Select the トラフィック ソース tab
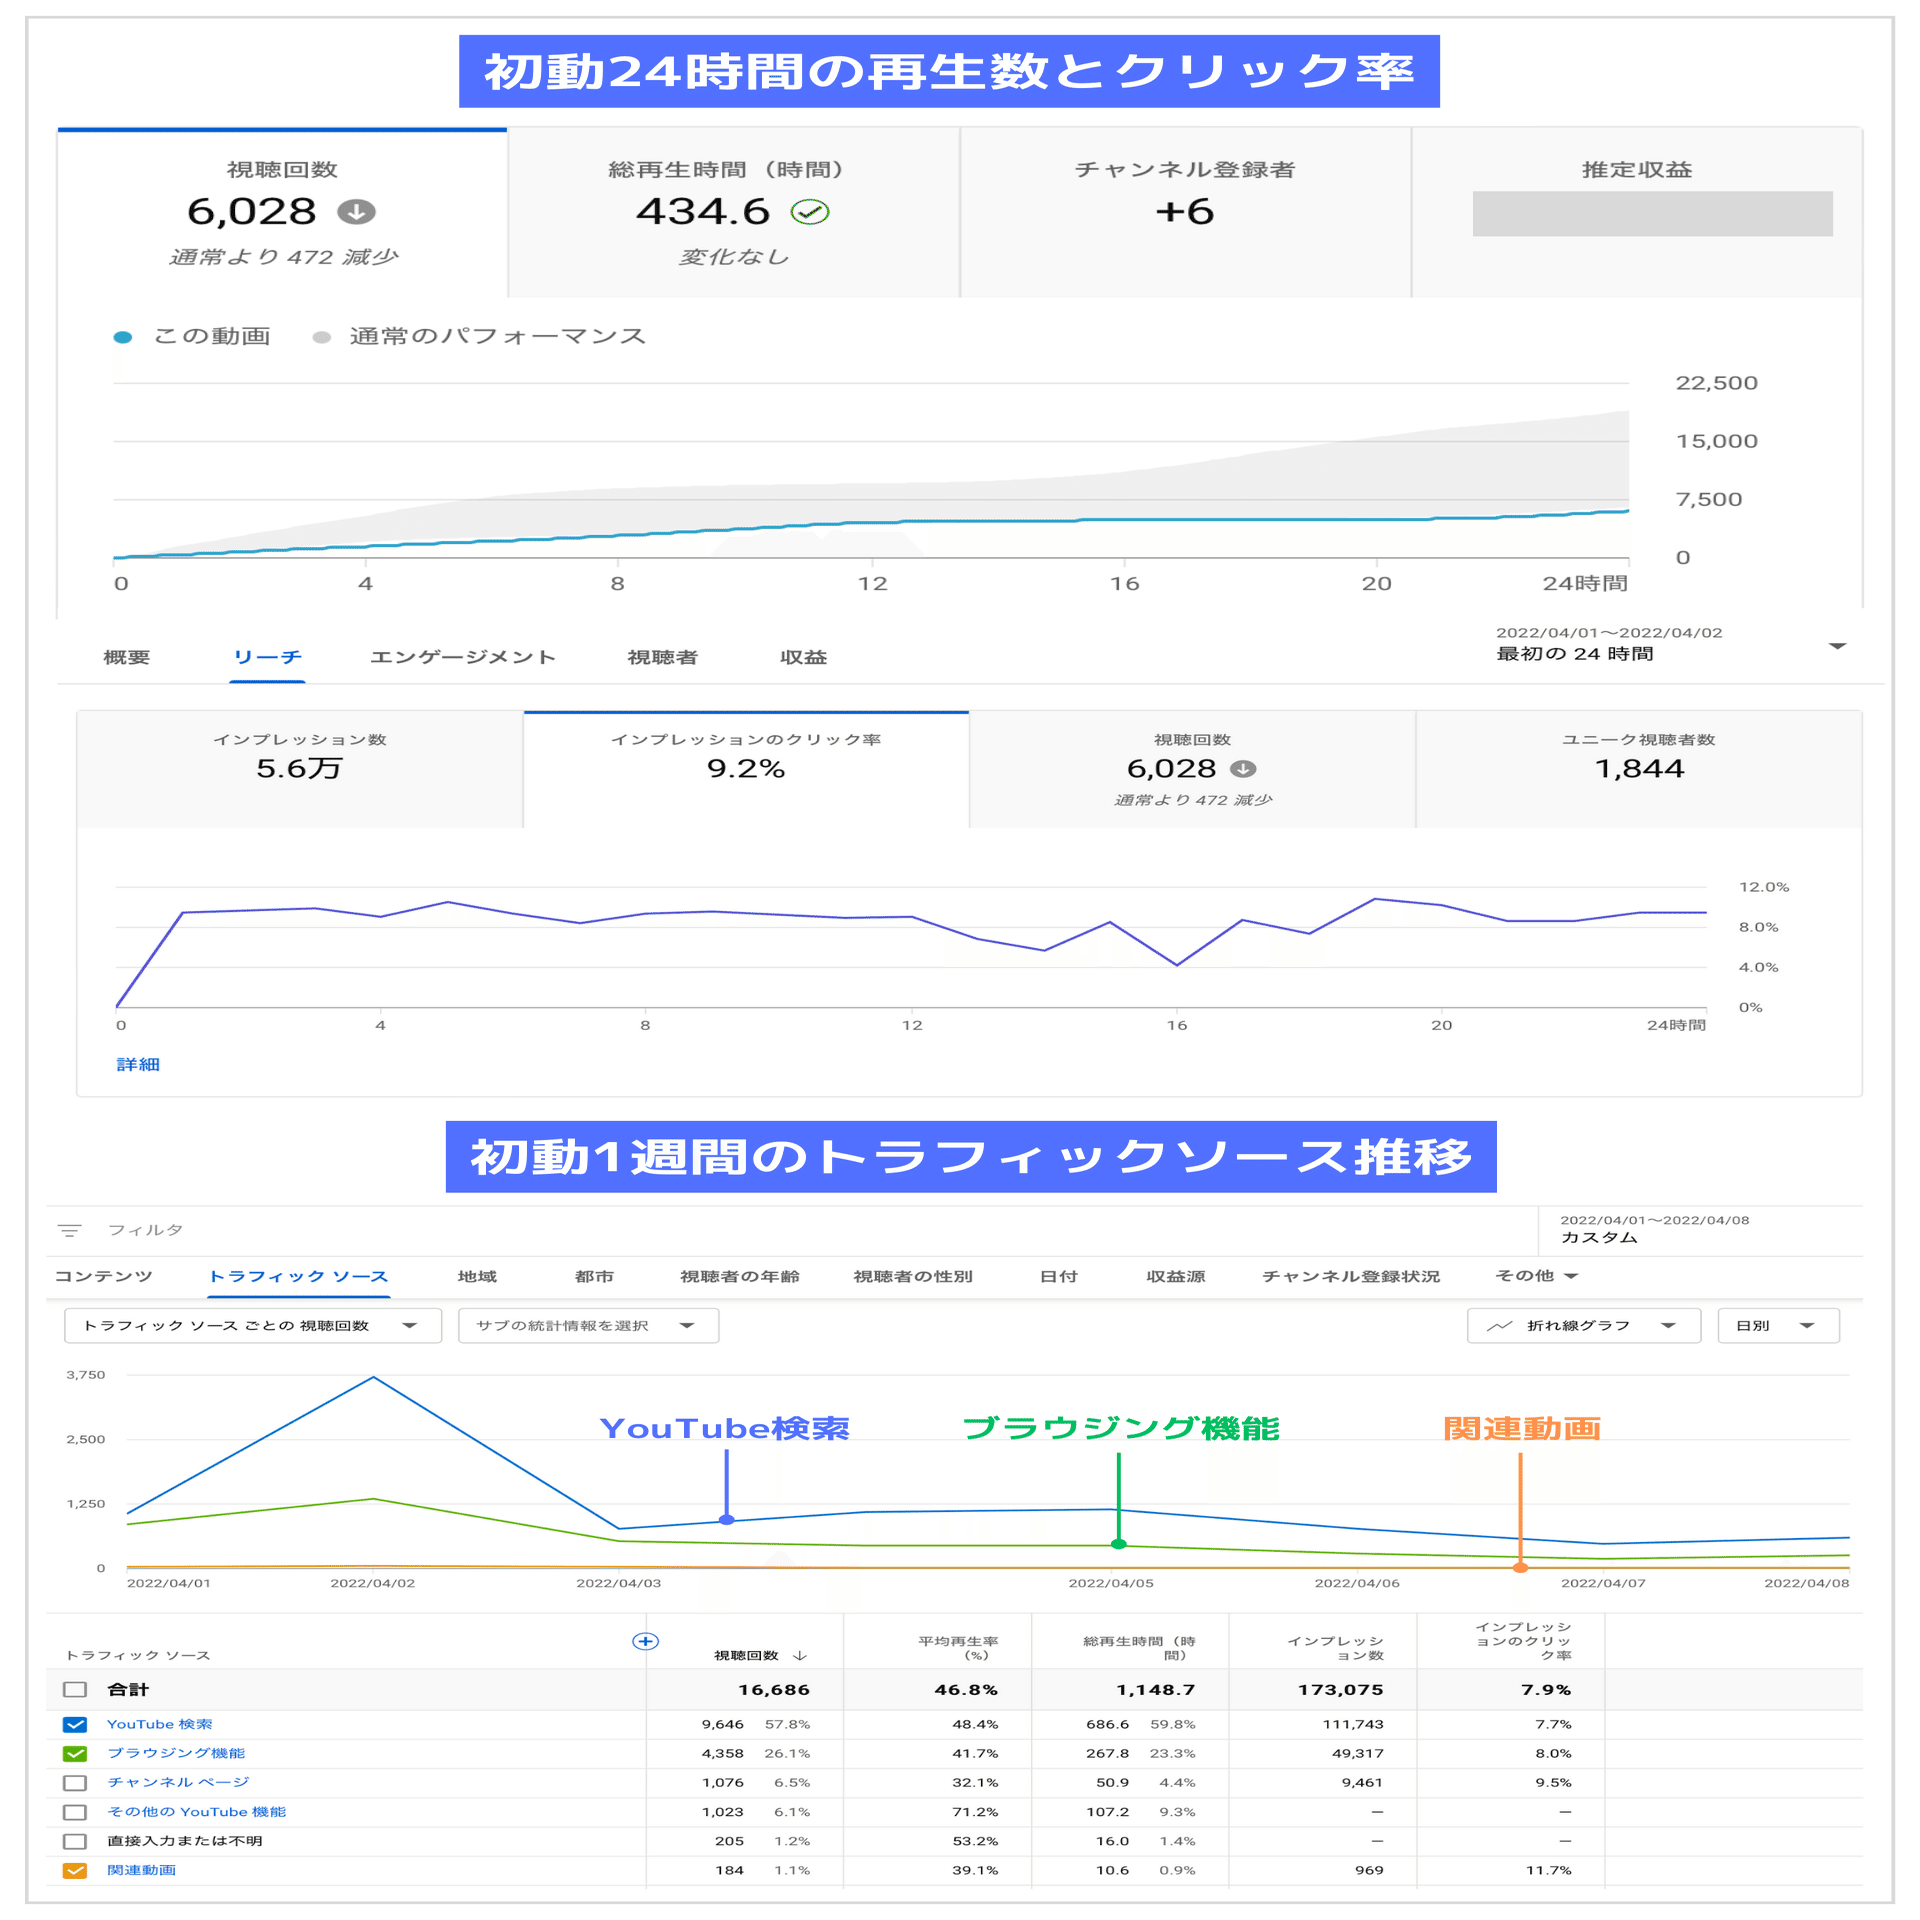Viewport: 1920px width, 1920px height. click(x=298, y=1277)
